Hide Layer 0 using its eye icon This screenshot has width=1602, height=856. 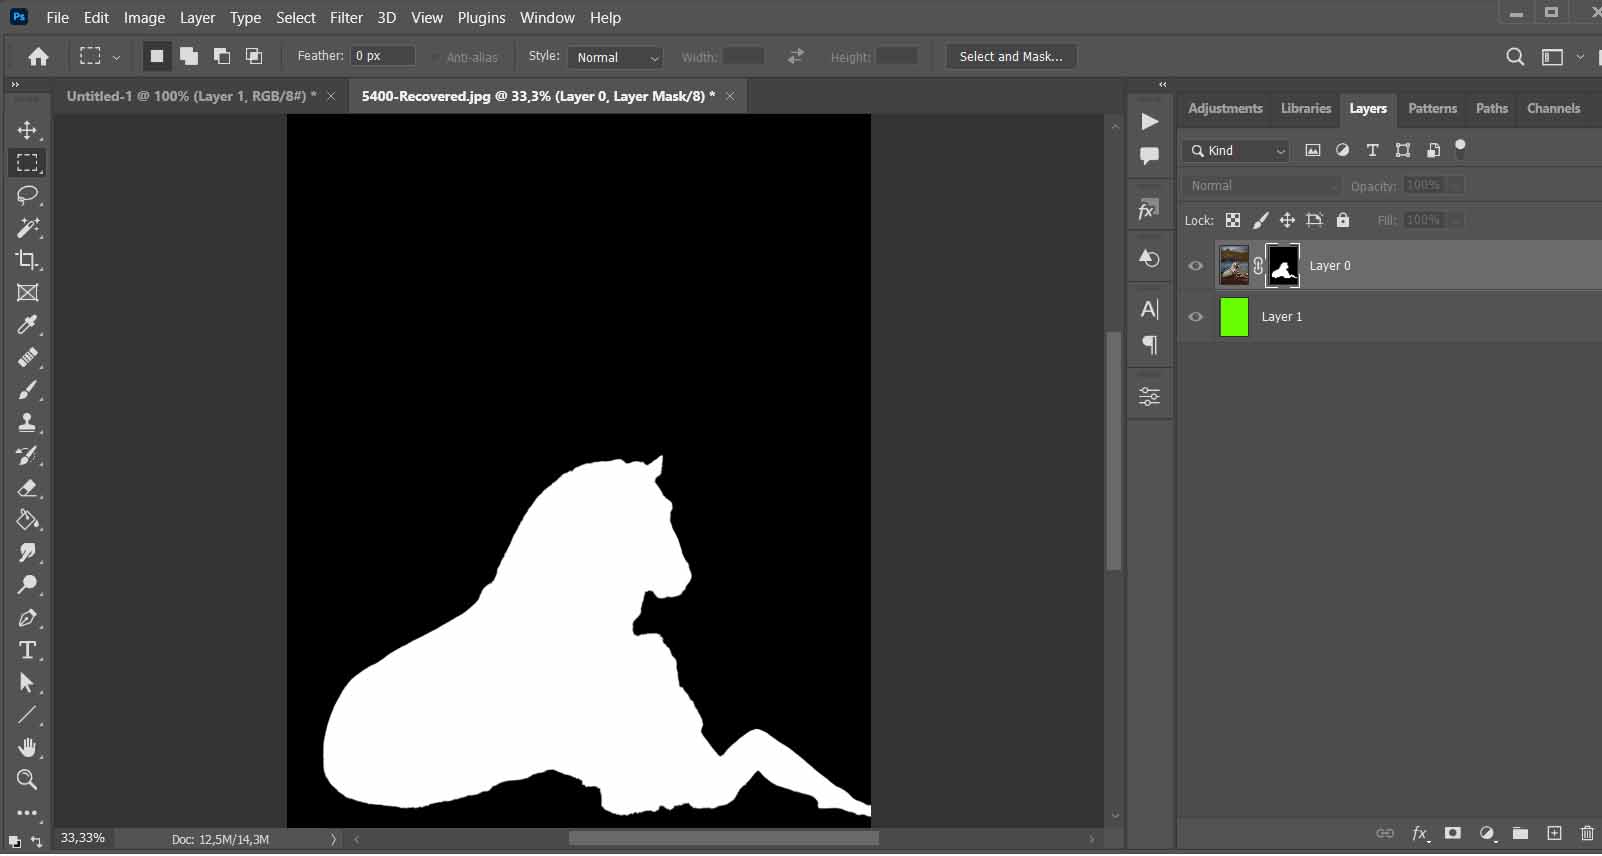click(x=1195, y=266)
